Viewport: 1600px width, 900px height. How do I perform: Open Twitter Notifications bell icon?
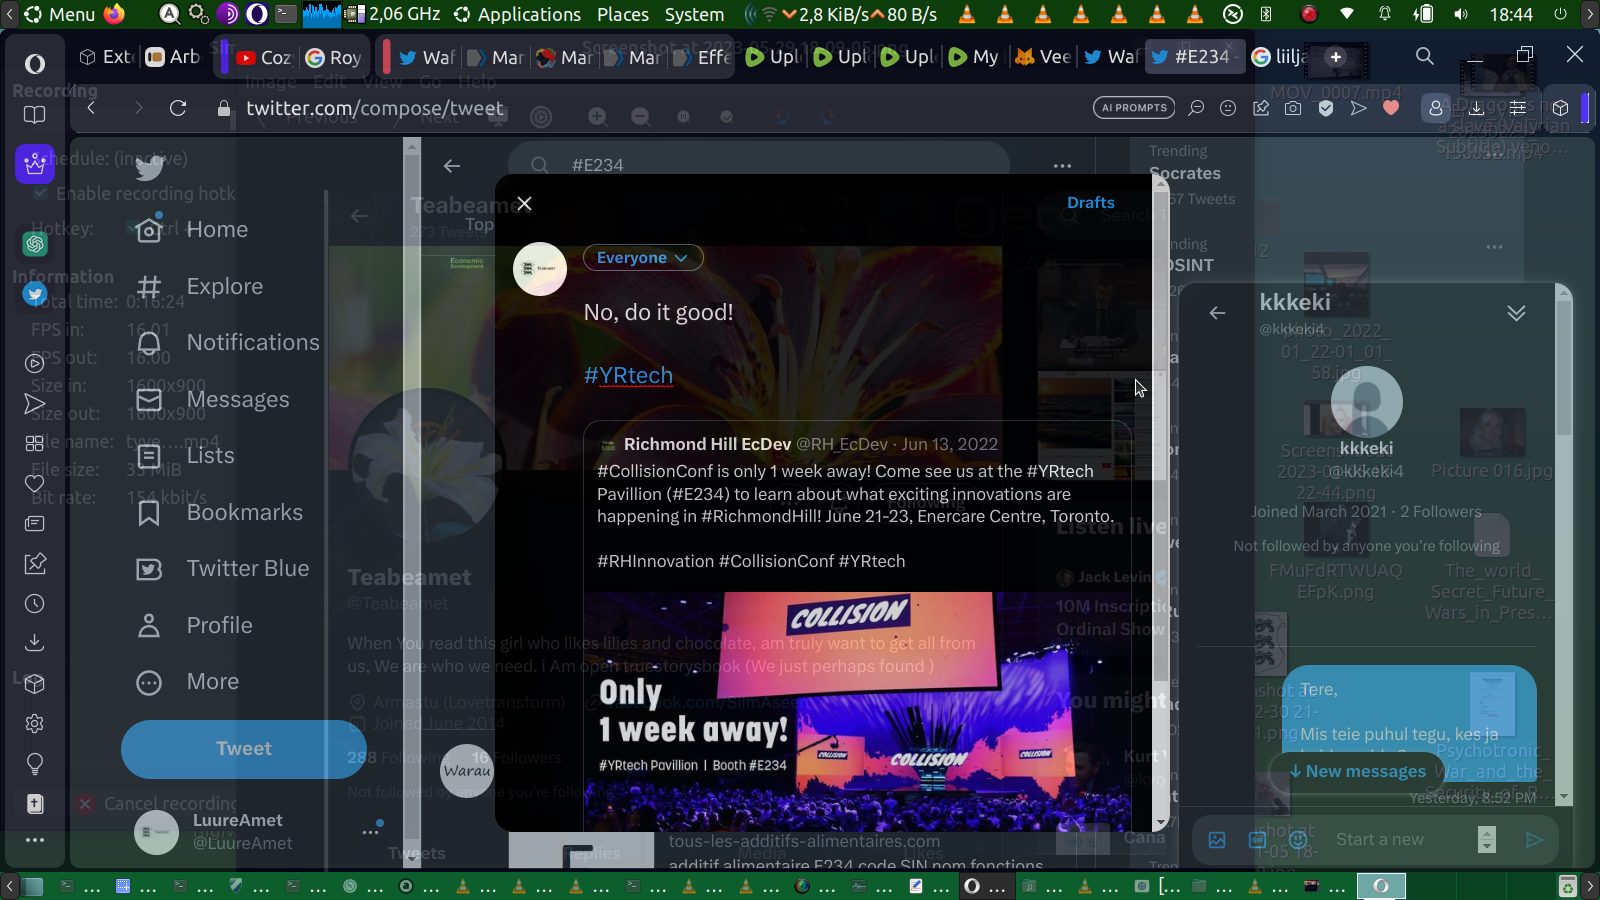click(149, 343)
